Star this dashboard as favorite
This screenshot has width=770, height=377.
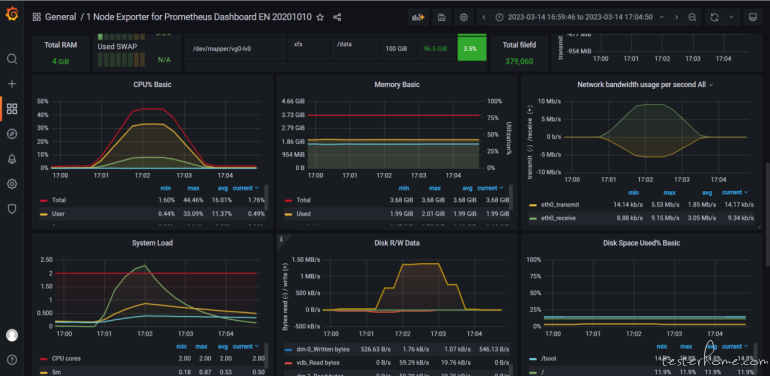click(320, 17)
